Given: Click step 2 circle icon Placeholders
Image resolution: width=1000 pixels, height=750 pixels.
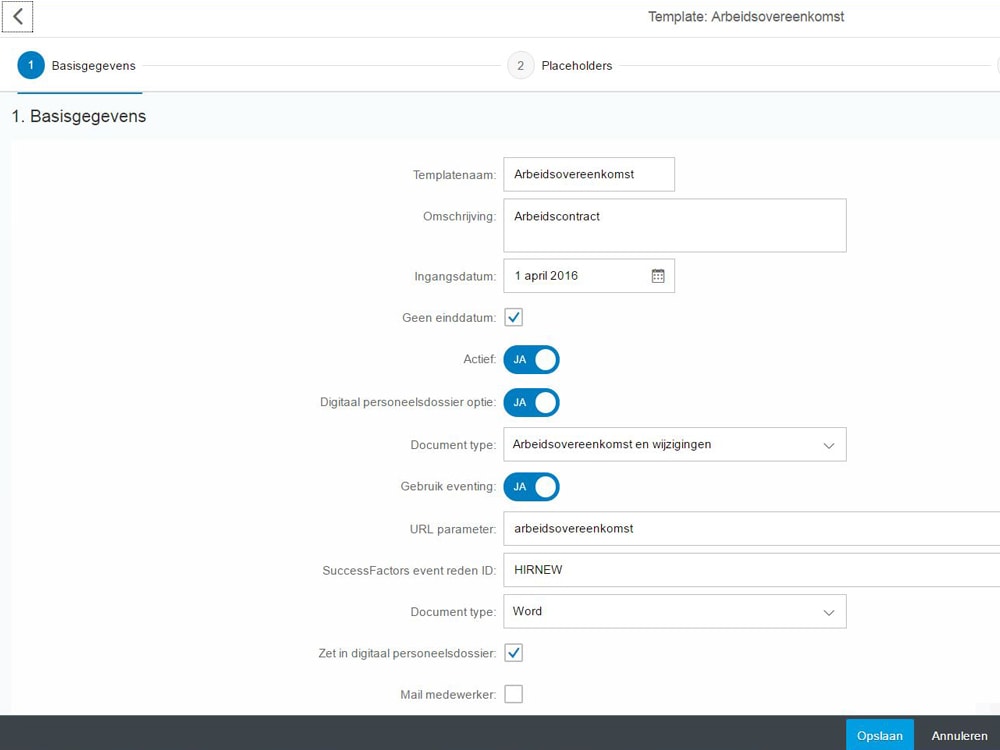Looking at the screenshot, I should click(520, 66).
